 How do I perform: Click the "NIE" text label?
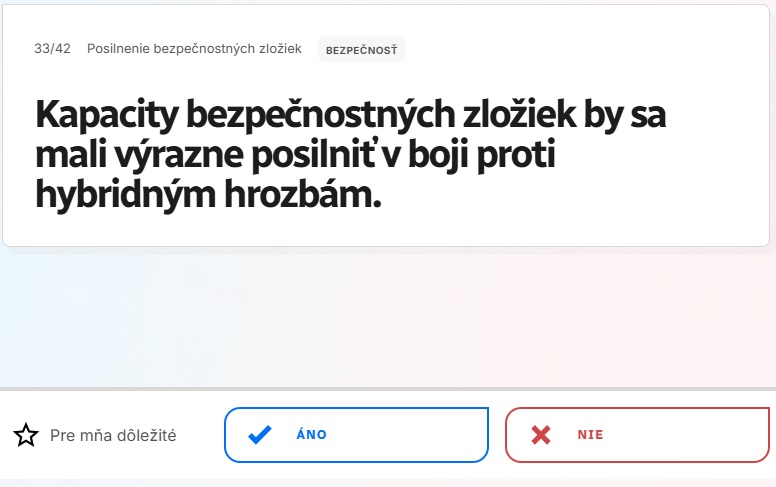[x=590, y=435]
